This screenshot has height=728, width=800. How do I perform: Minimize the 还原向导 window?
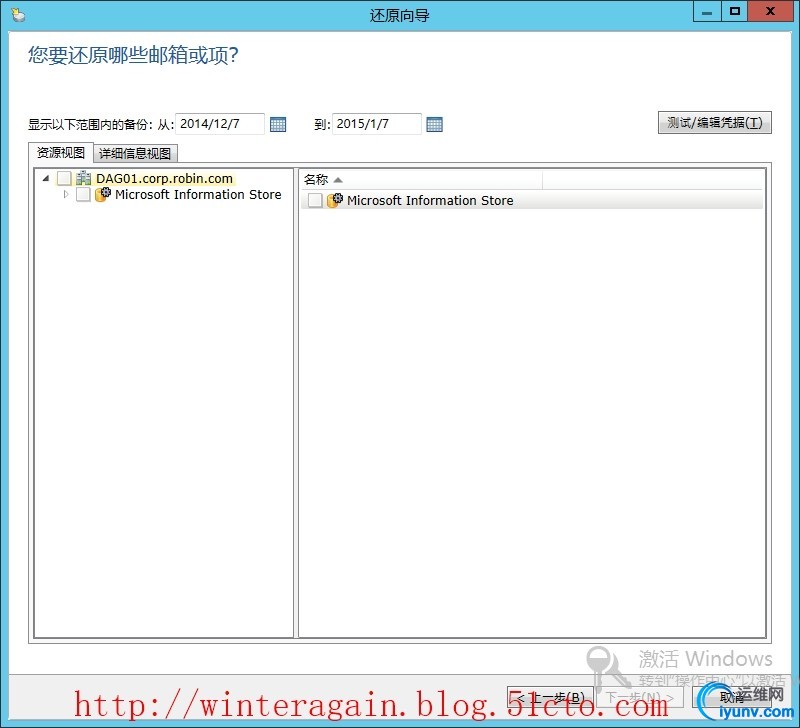(707, 12)
